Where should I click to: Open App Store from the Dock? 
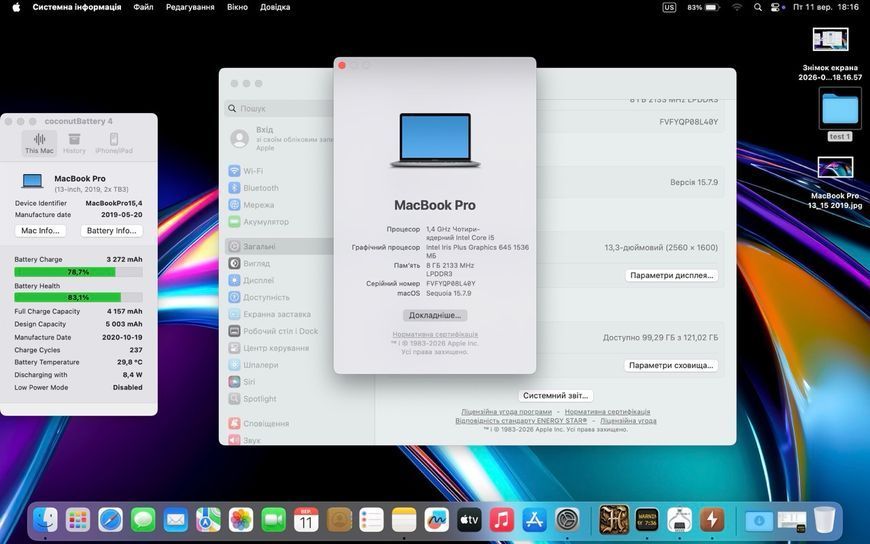(x=534, y=520)
